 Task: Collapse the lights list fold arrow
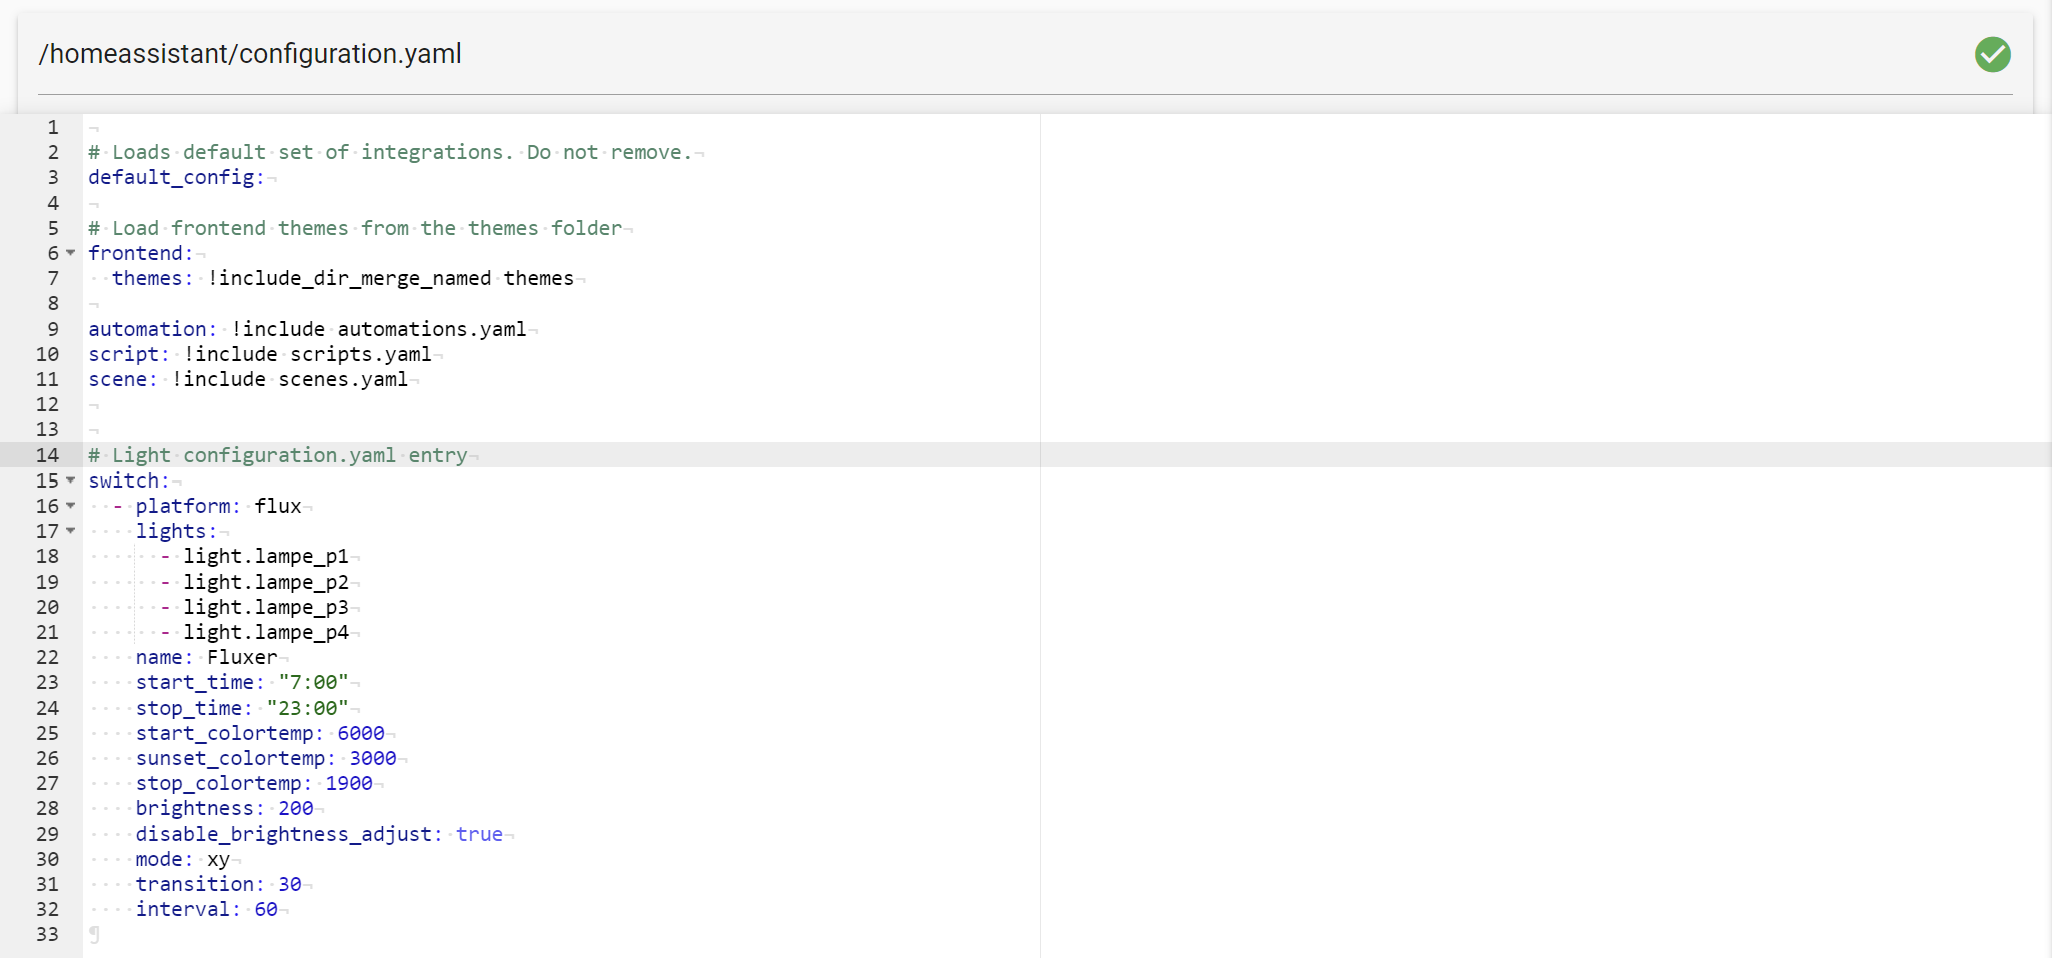[71, 531]
